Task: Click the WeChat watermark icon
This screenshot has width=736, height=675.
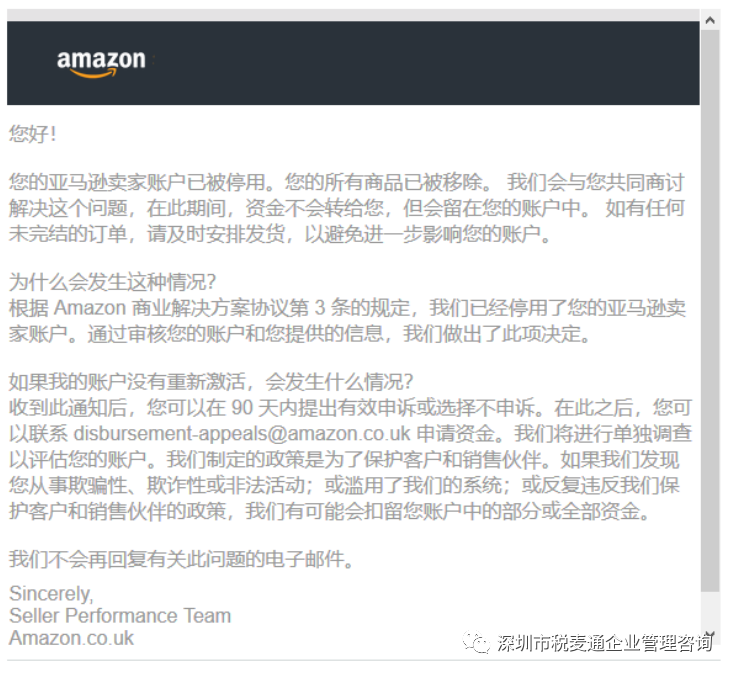Action: [476, 642]
